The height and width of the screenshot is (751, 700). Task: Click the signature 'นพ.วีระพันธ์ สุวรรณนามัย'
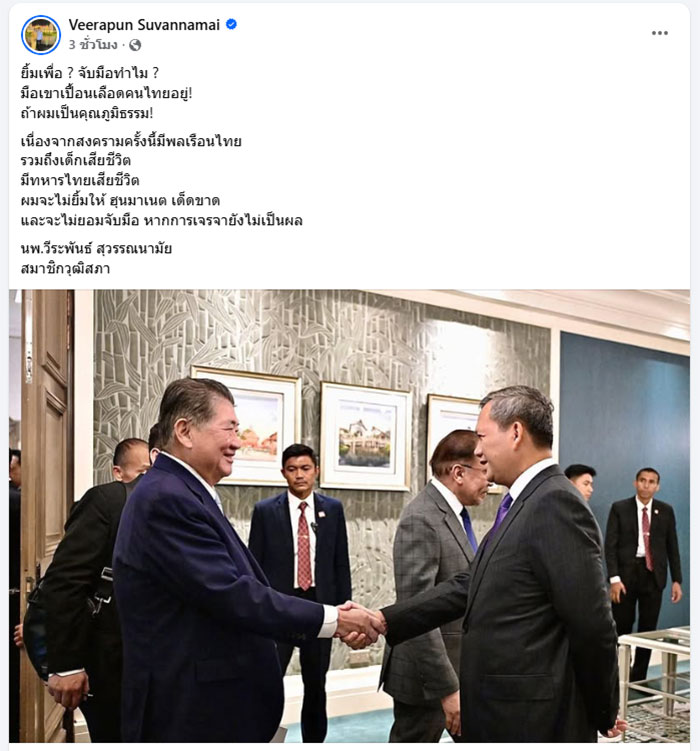tap(96, 249)
